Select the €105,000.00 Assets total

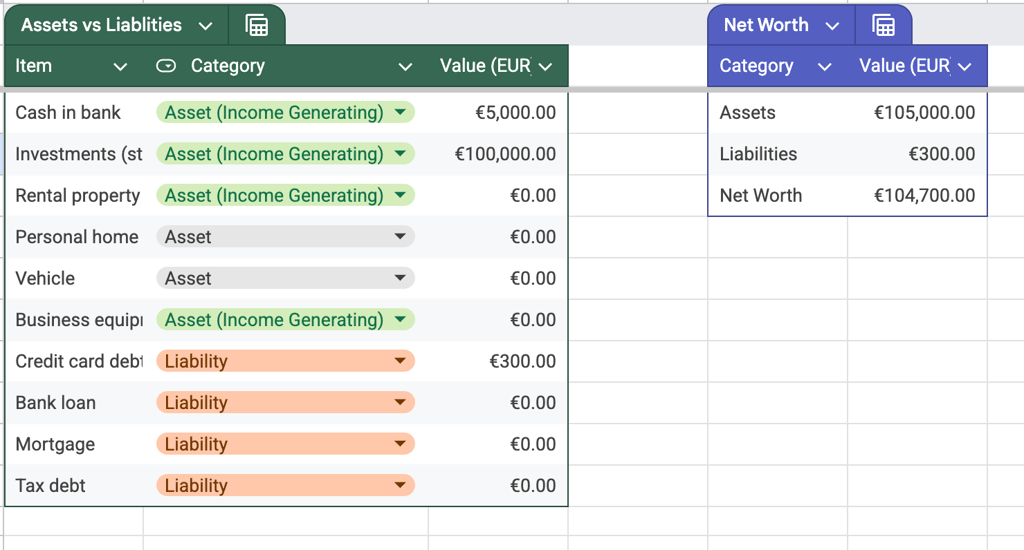pyautogui.click(x=918, y=112)
